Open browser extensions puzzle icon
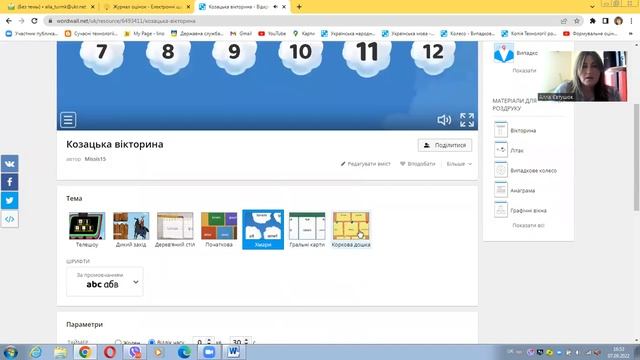 point(593,21)
